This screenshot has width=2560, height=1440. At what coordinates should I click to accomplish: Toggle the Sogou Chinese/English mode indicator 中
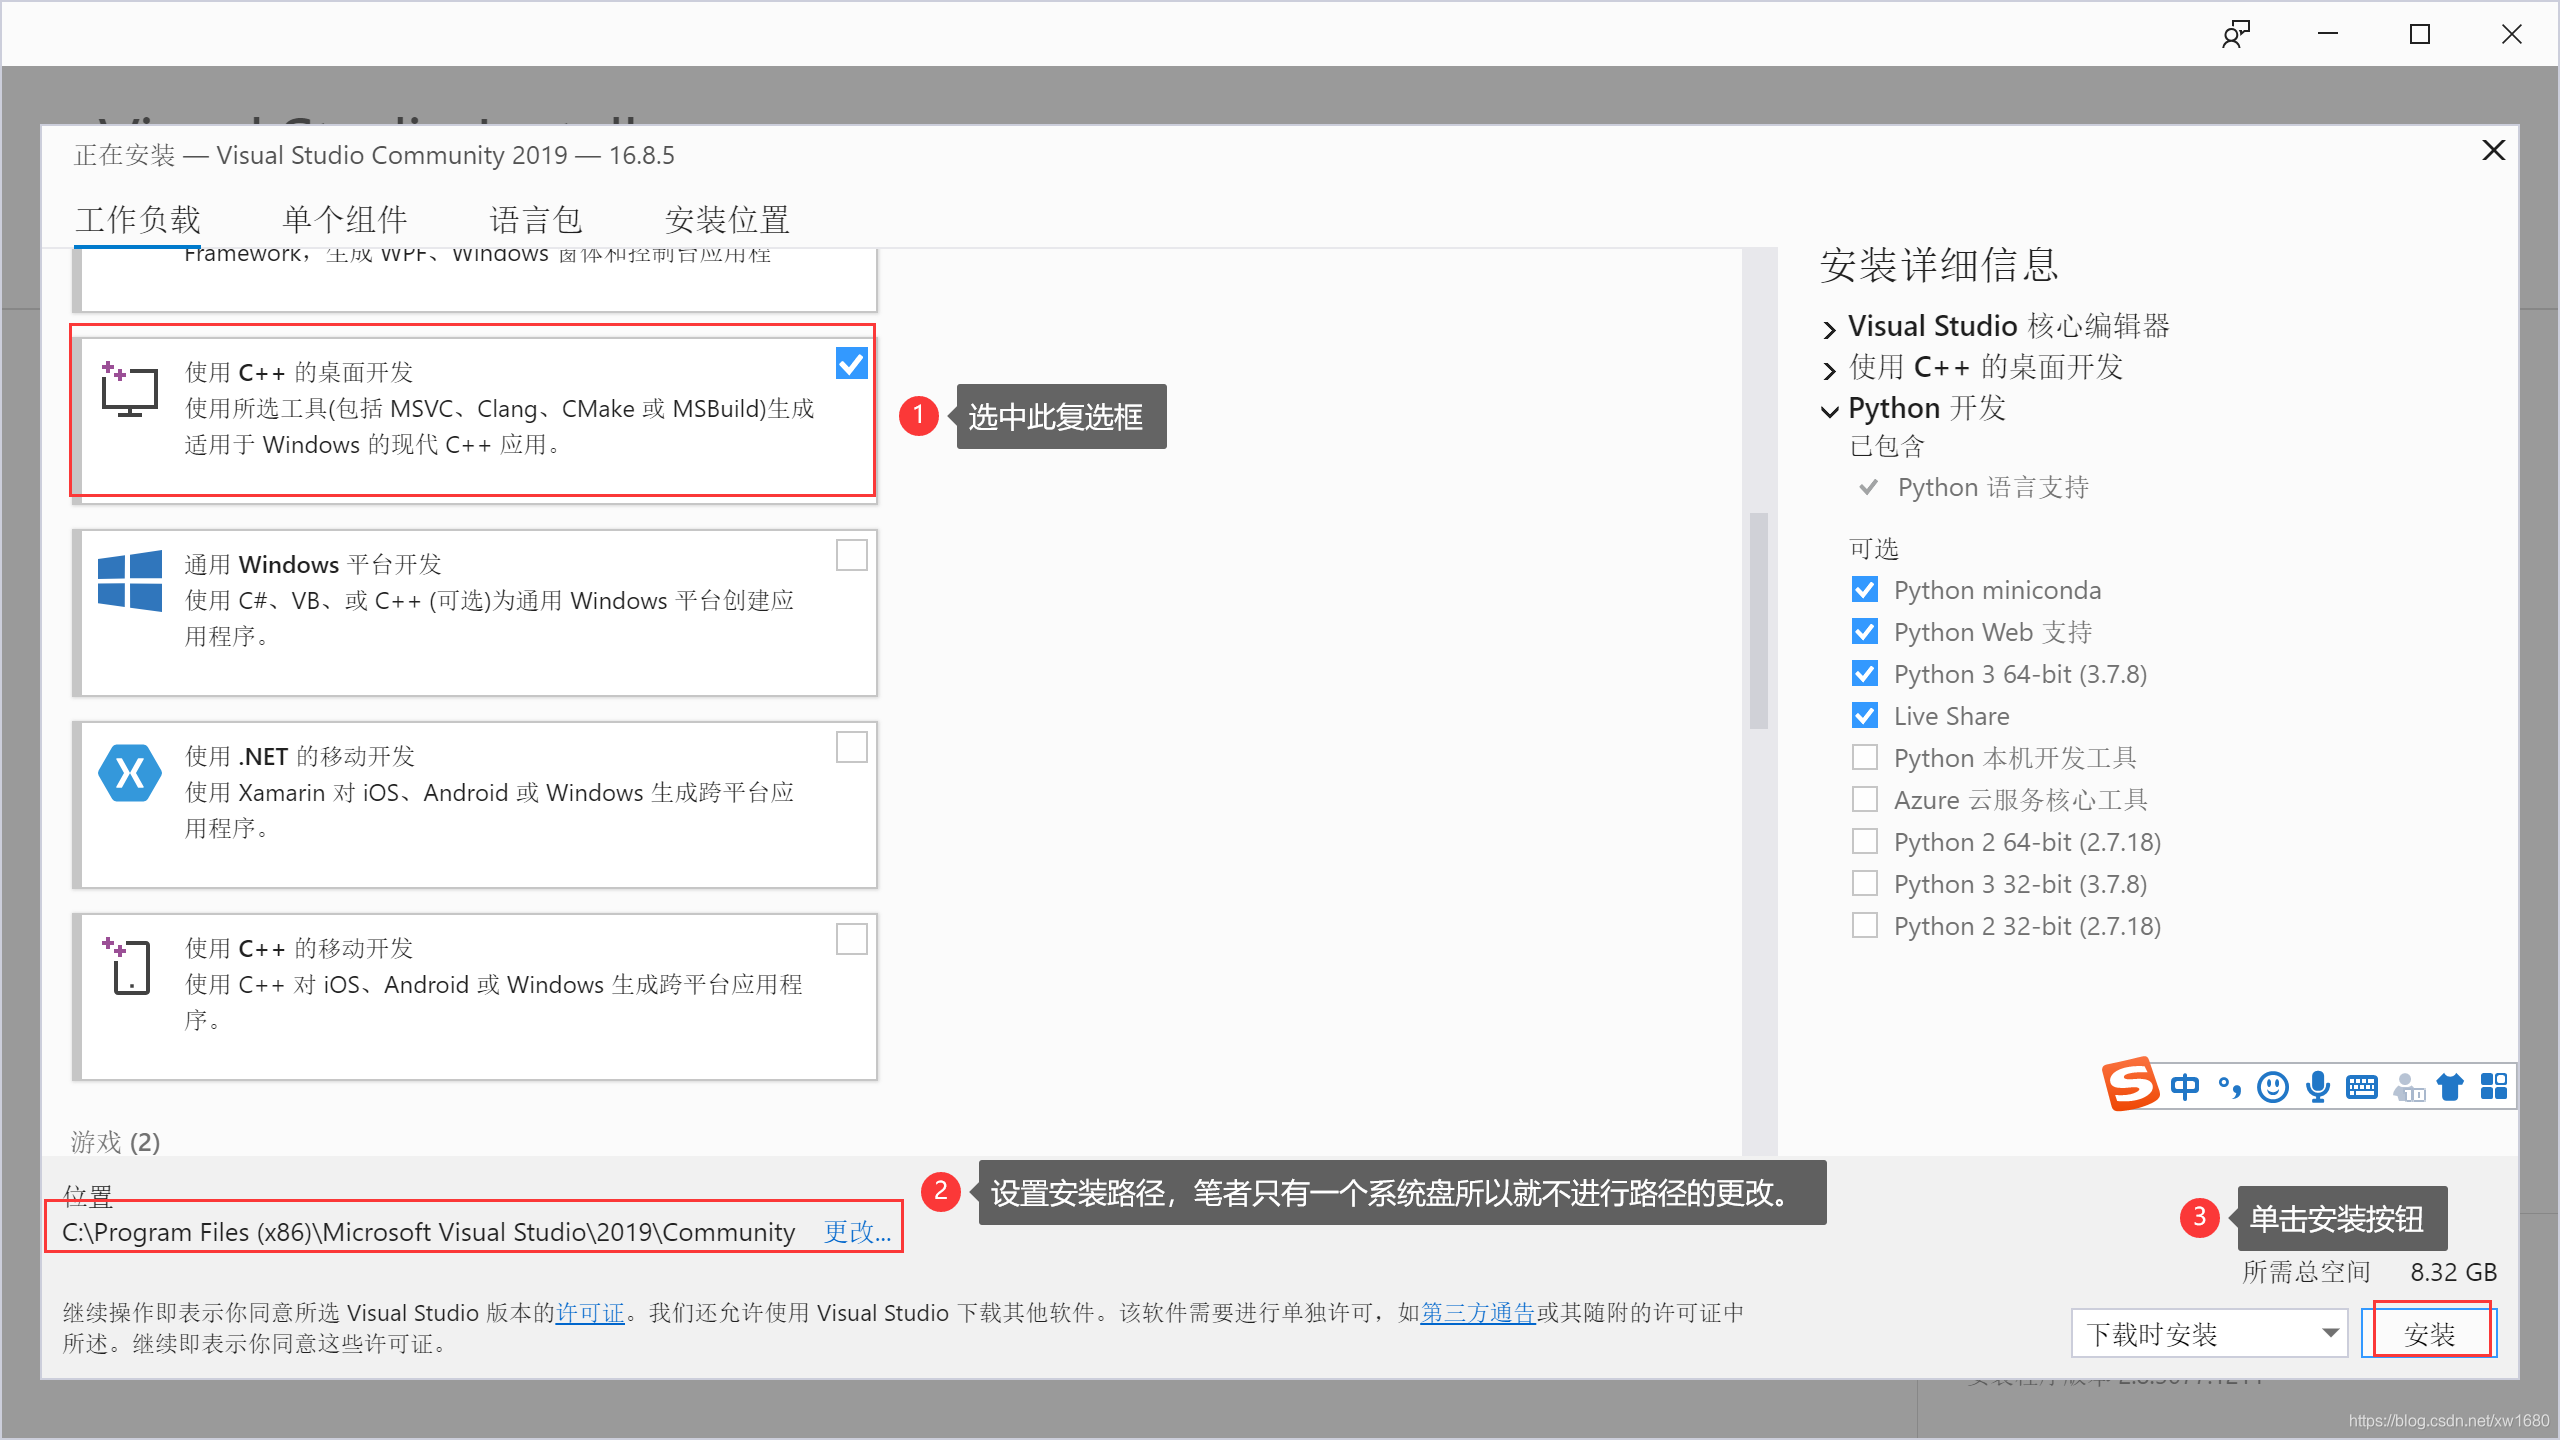click(2185, 1087)
